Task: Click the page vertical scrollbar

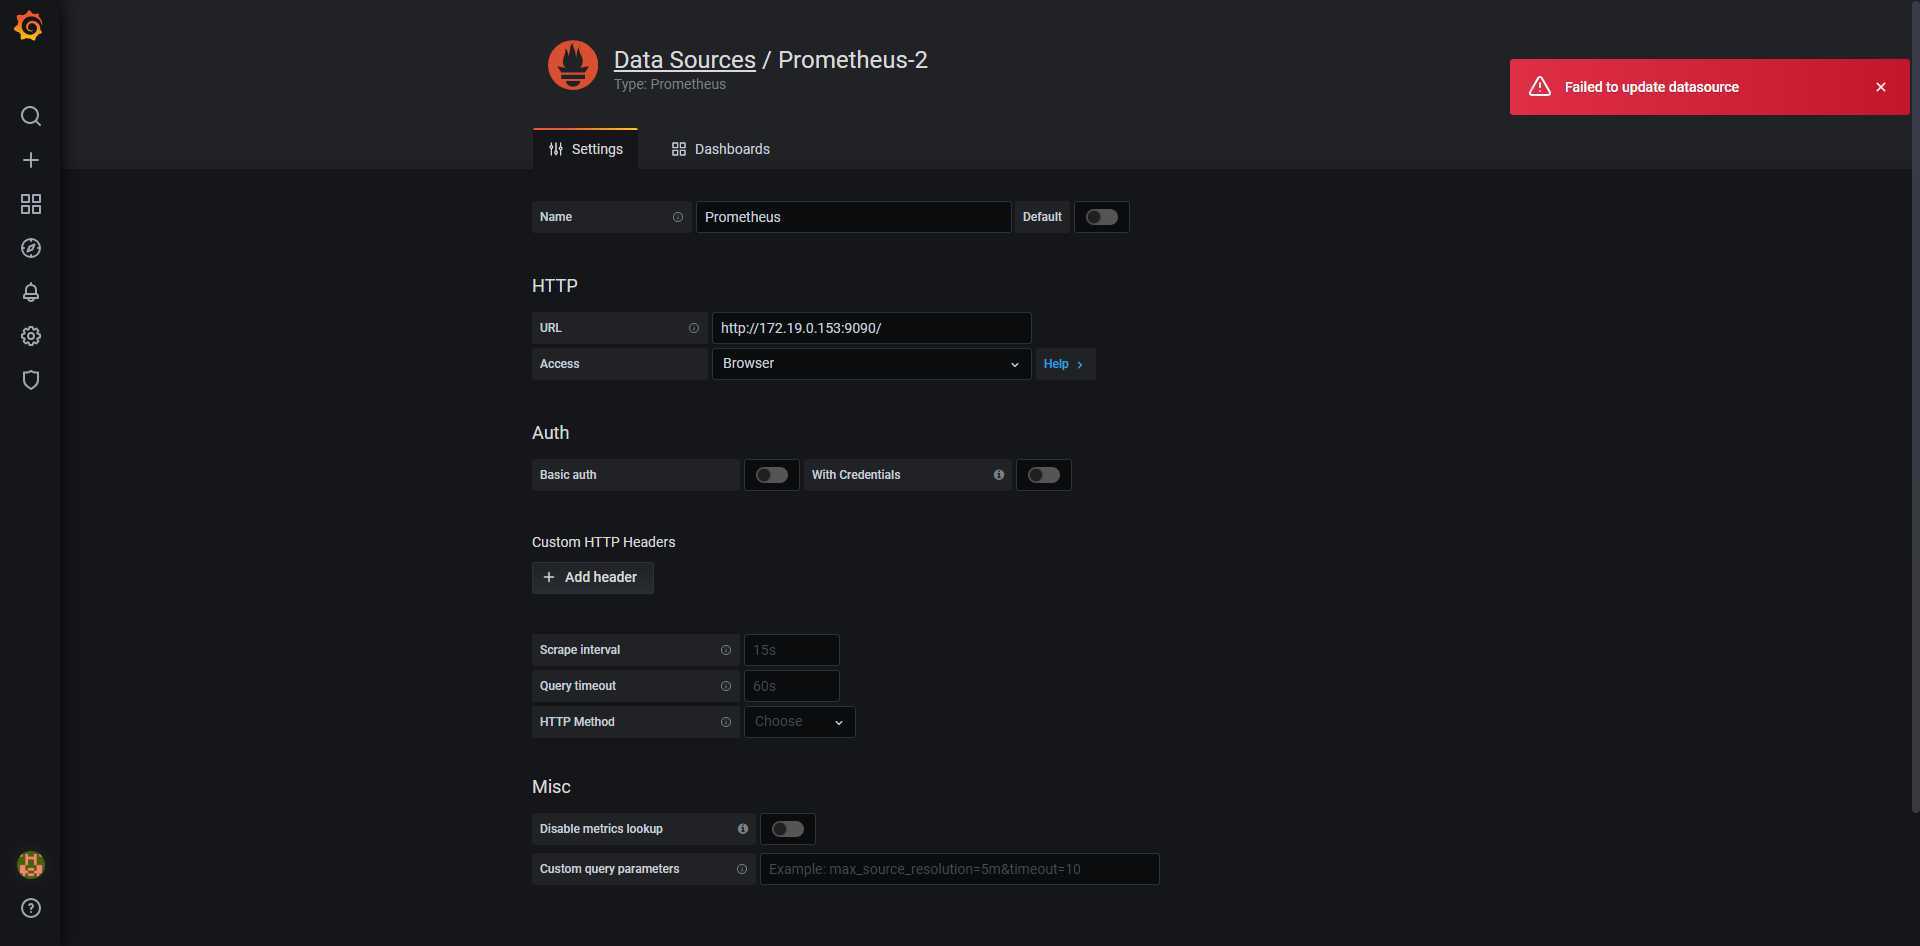Action: [x=1914, y=405]
